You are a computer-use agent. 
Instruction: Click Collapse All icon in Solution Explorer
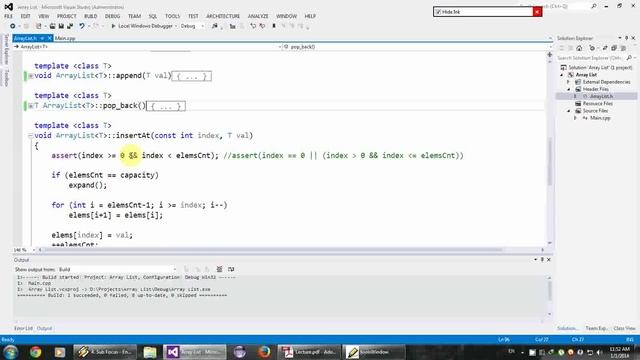614,48
